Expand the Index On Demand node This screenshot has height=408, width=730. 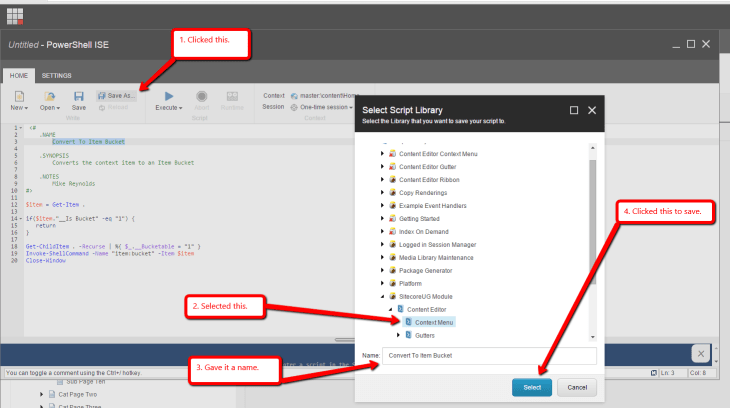point(382,231)
